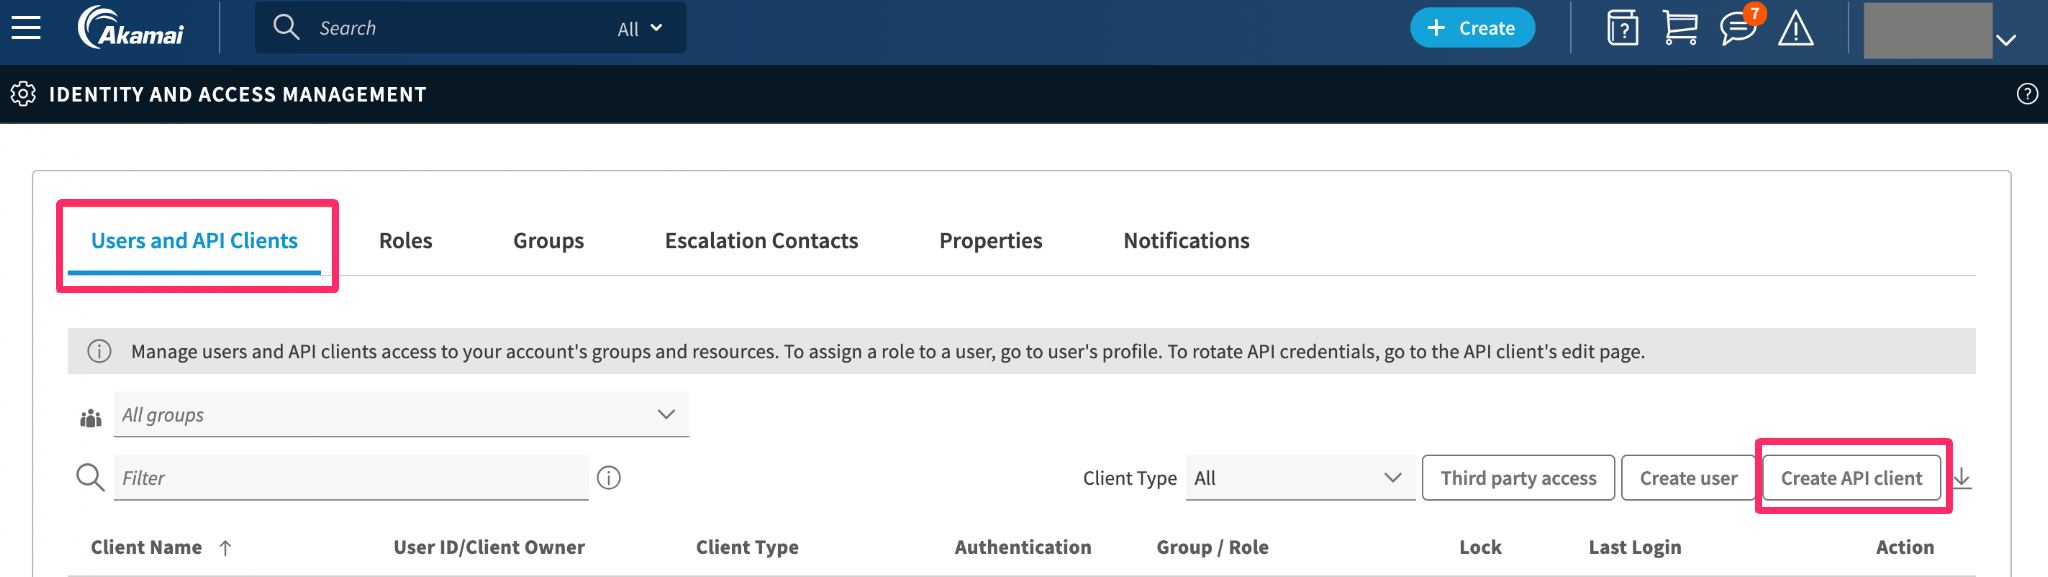Open the help documentation icon in header

(1622, 28)
